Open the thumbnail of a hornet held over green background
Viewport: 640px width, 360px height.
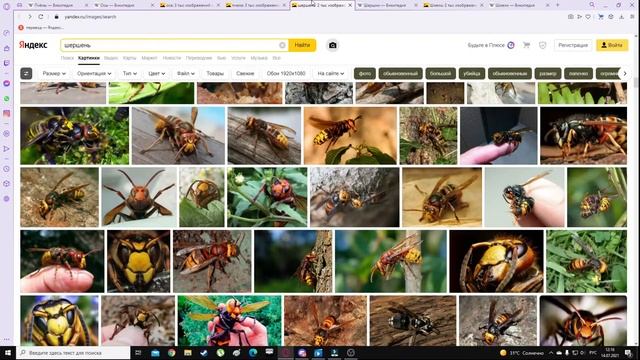(x=230, y=321)
